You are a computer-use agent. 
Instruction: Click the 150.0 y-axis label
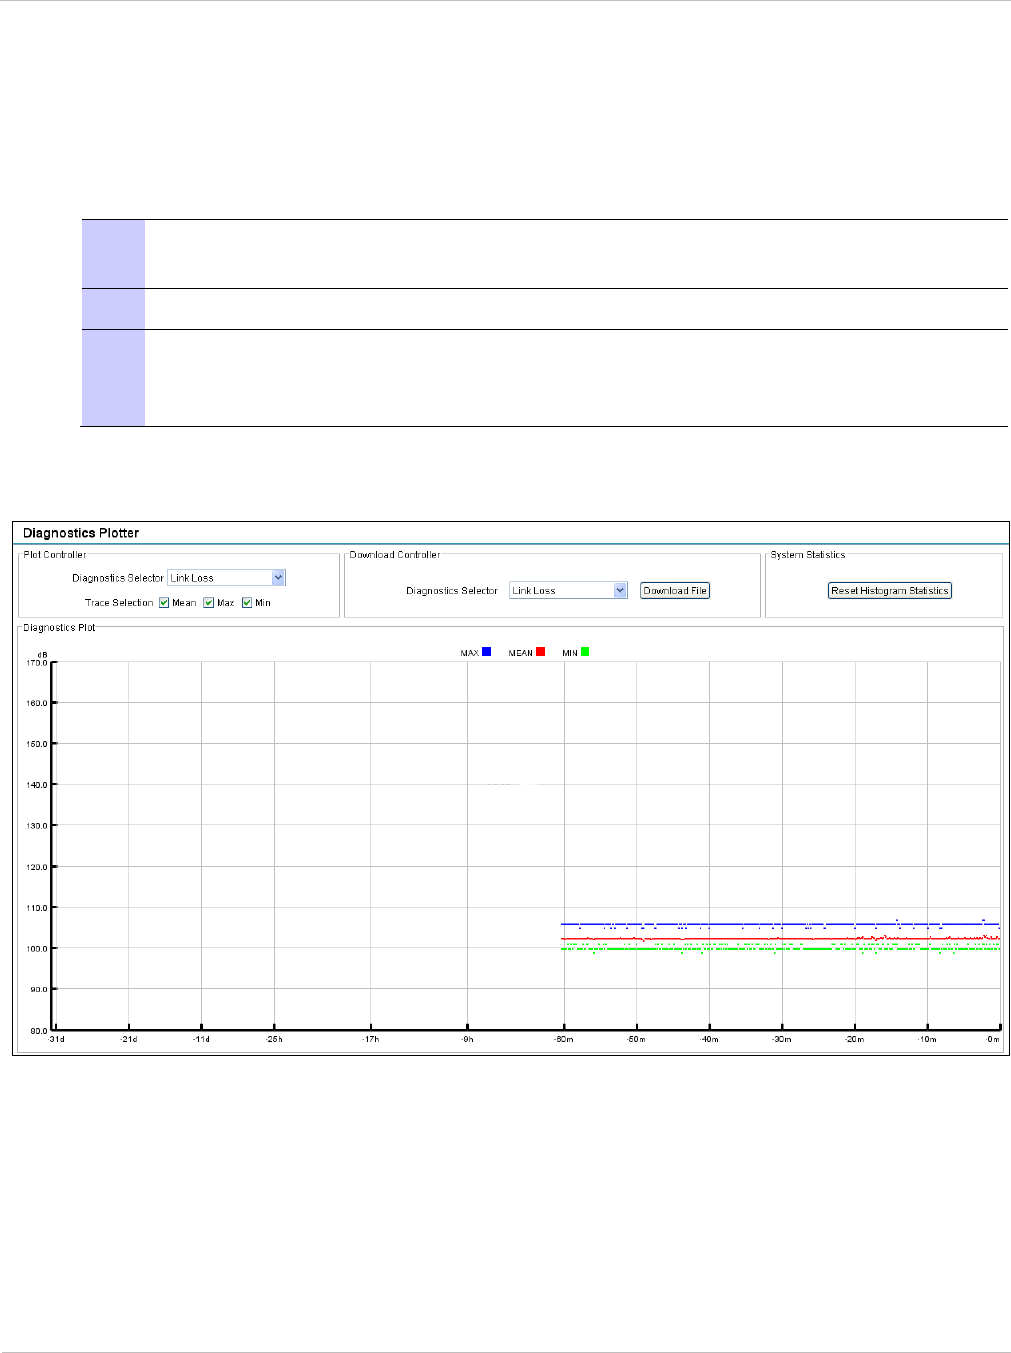point(37,745)
